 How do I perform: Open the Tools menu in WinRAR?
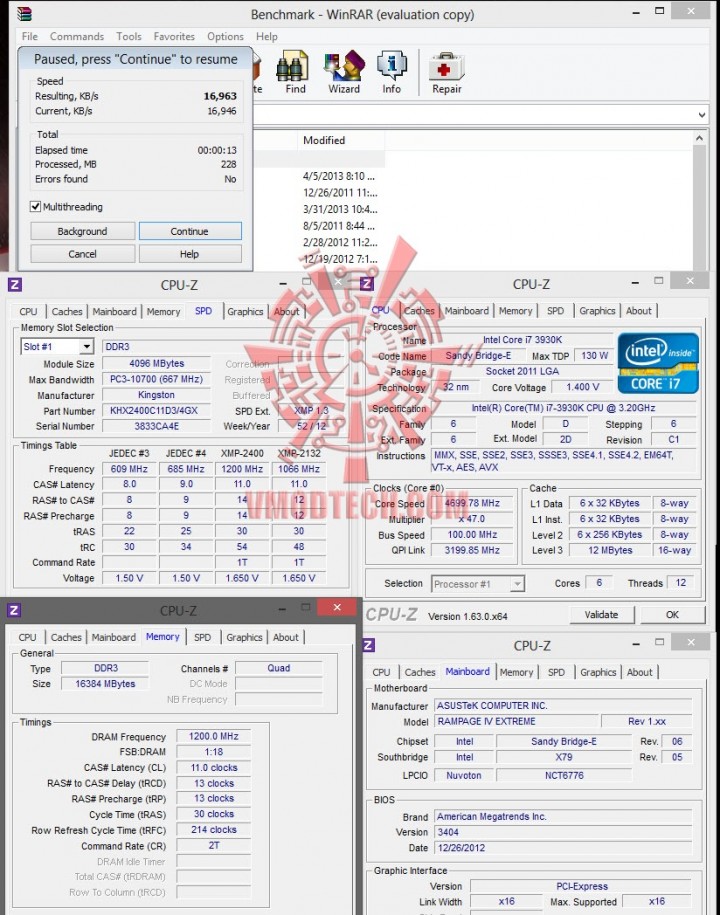(128, 36)
